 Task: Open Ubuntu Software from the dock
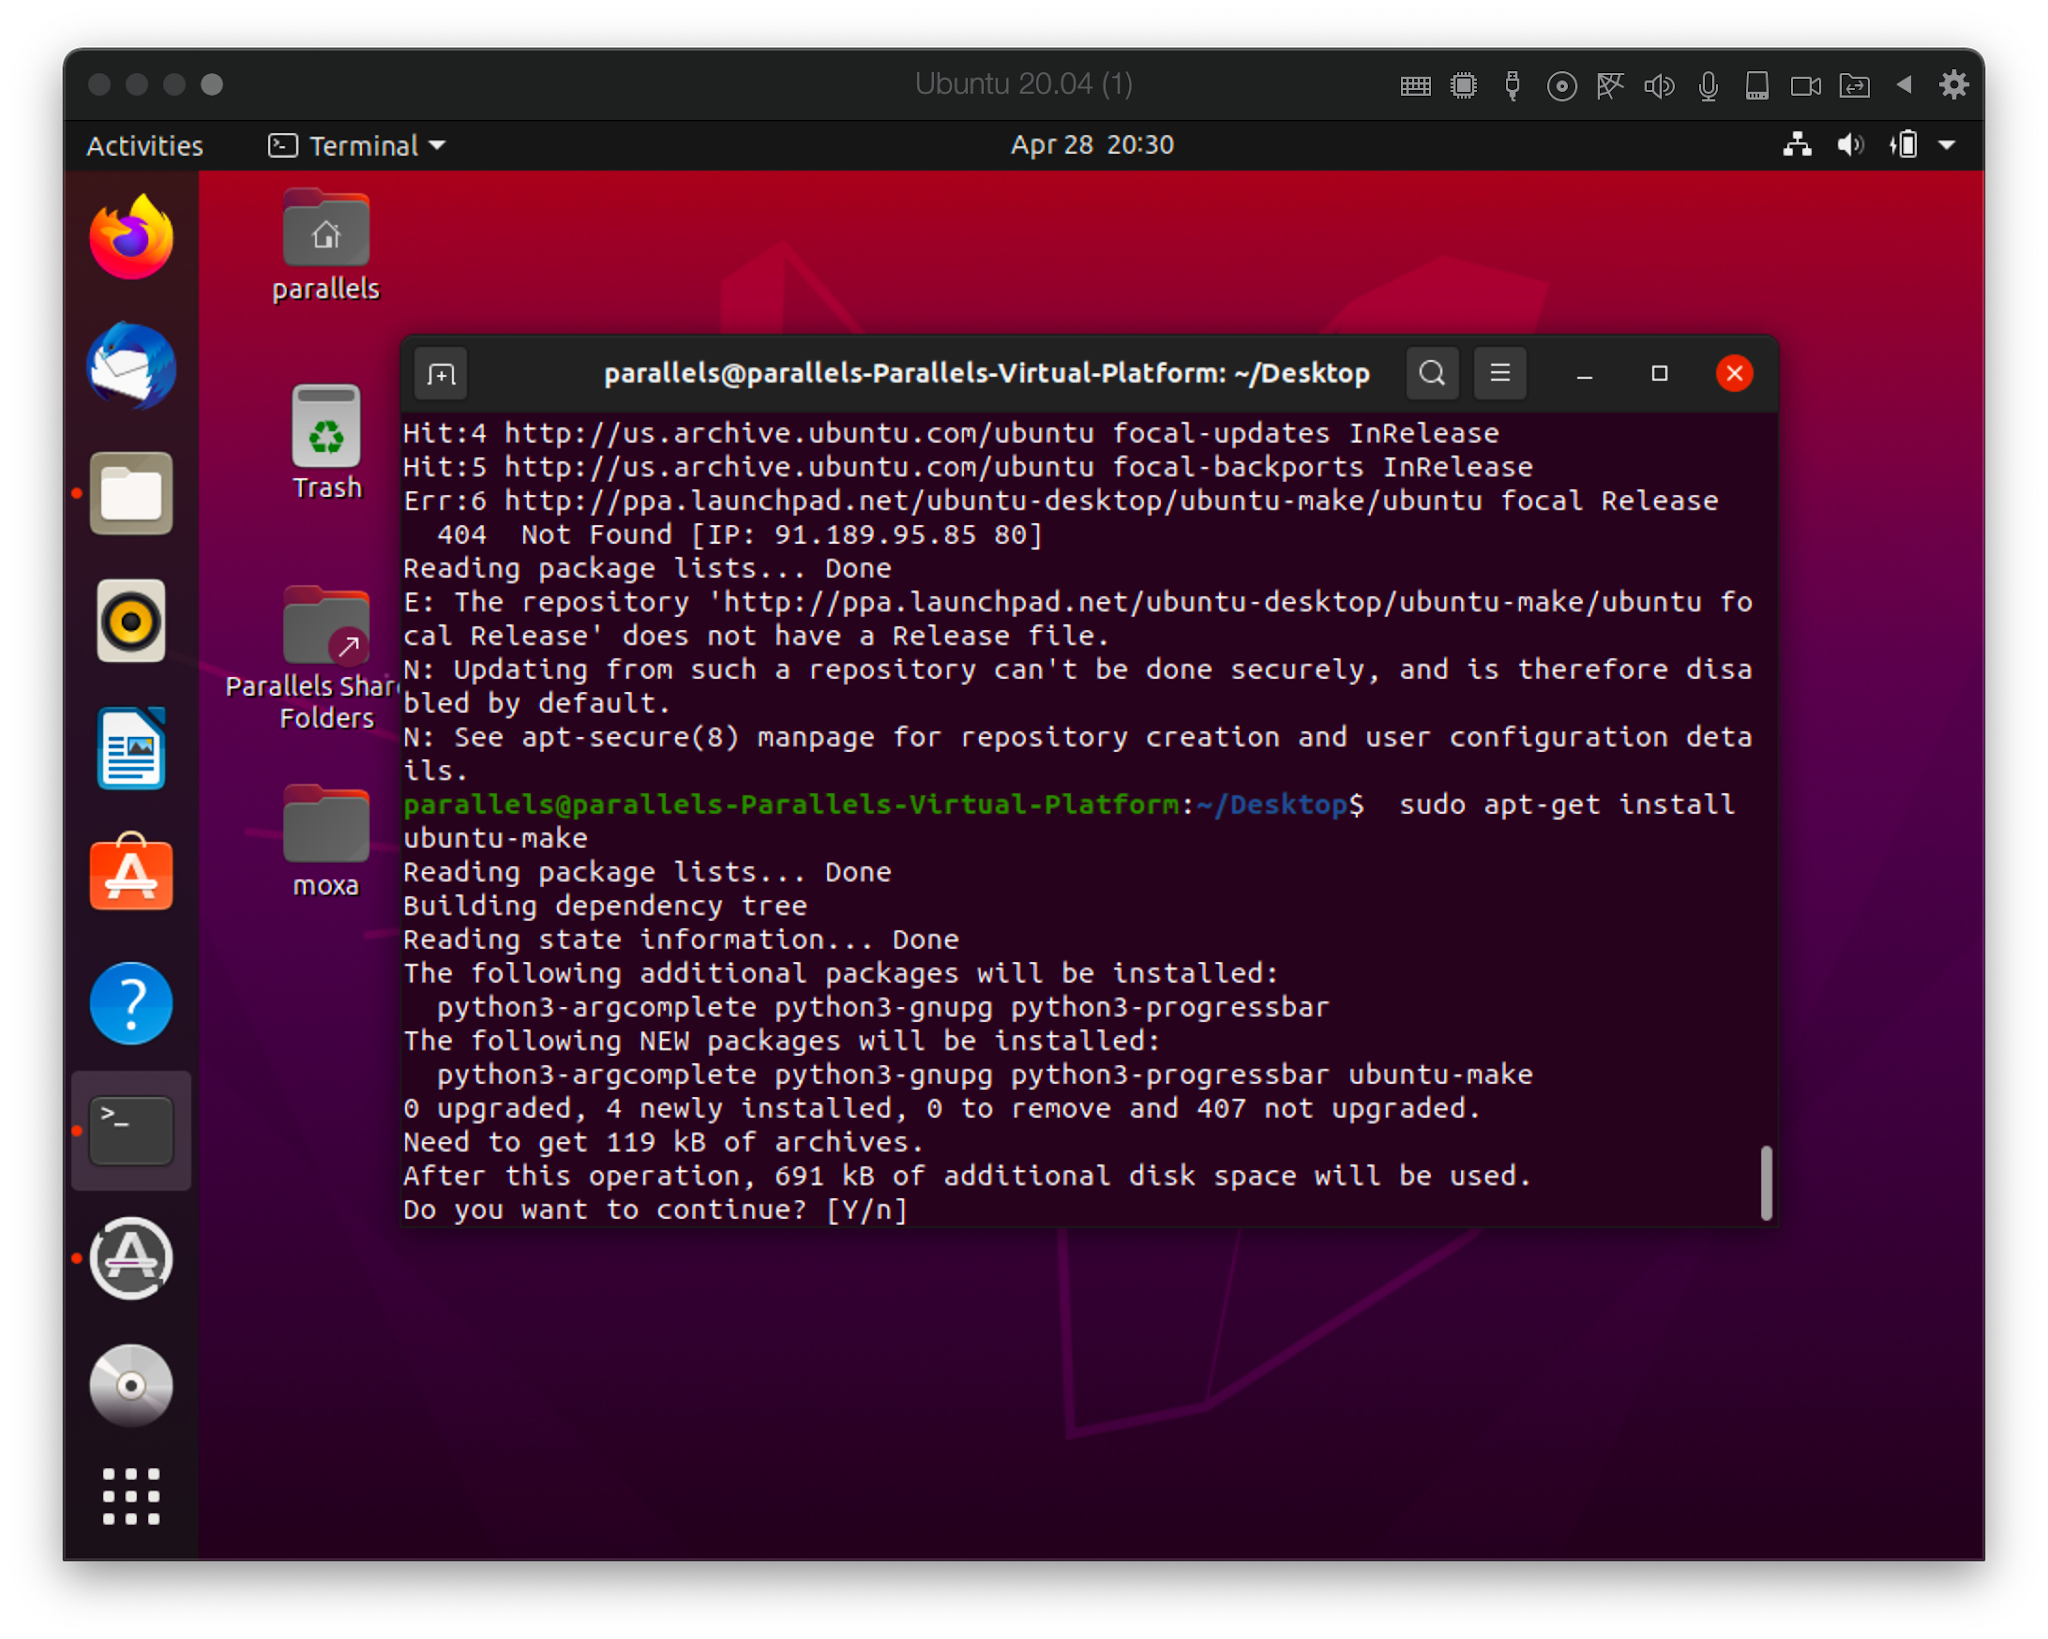point(131,875)
